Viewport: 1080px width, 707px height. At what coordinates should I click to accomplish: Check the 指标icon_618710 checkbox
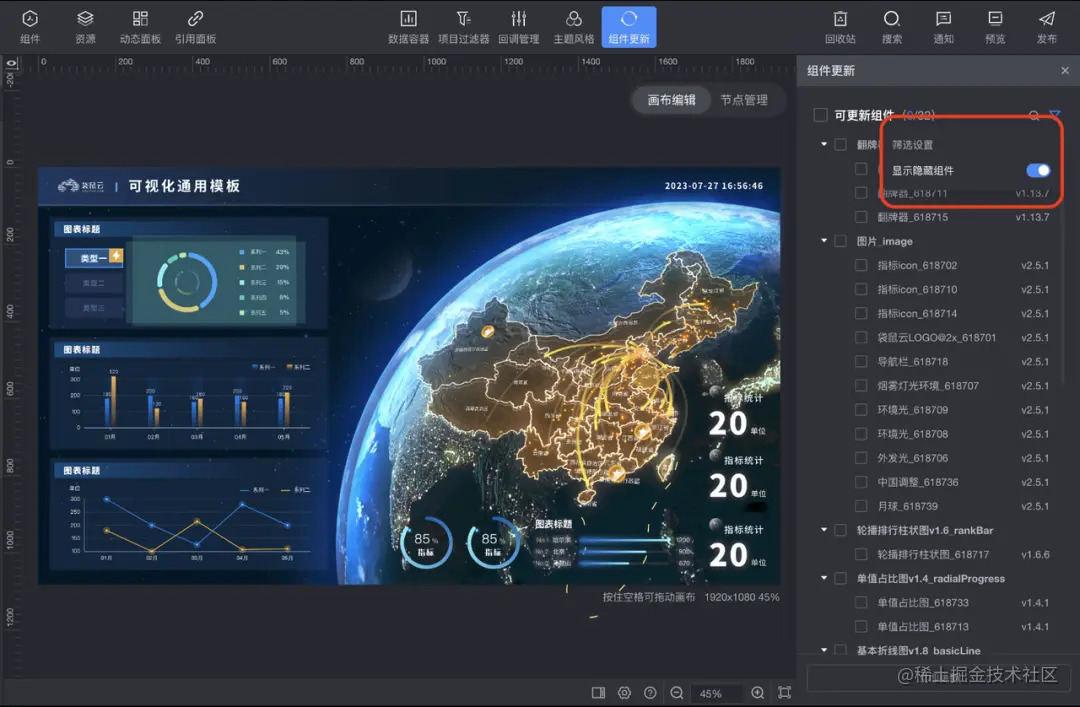861,289
